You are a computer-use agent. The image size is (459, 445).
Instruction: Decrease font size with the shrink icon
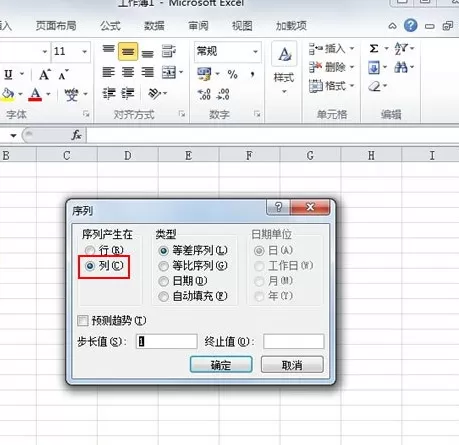(x=63, y=75)
